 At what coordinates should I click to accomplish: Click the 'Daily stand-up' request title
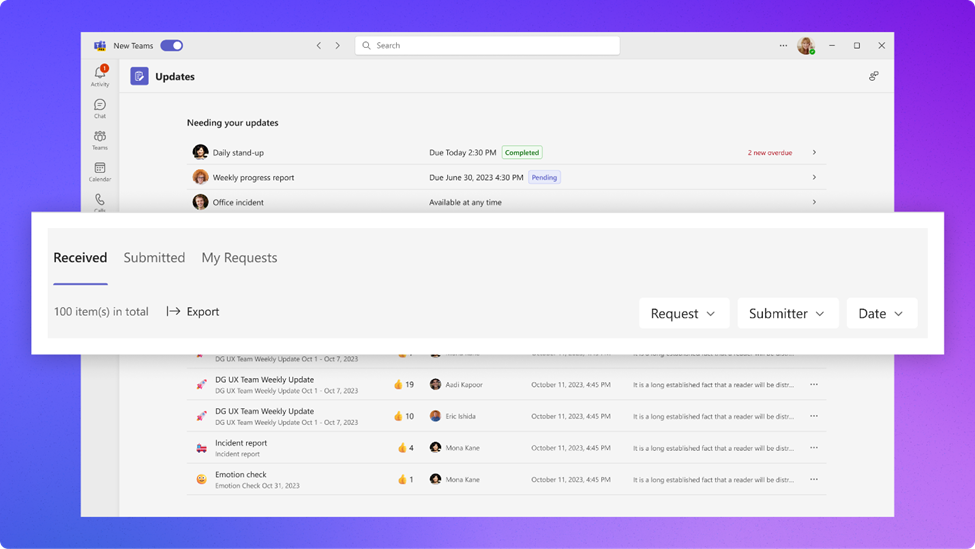coord(238,152)
